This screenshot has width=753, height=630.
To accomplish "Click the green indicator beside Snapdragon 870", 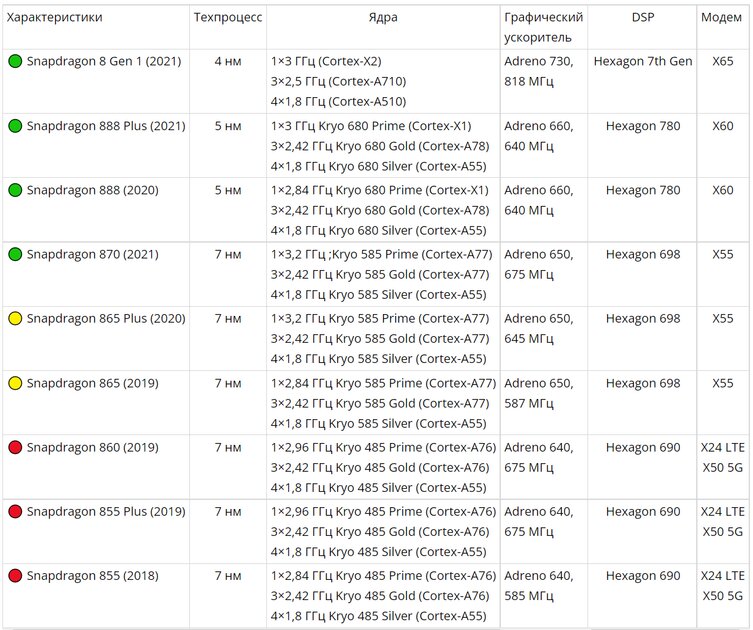I will [15, 255].
